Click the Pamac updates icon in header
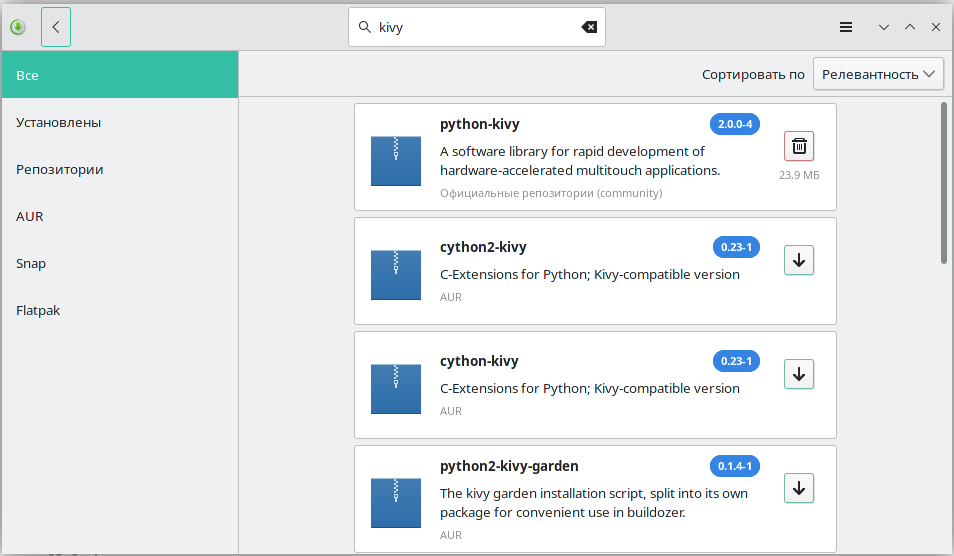Image resolution: width=954 pixels, height=556 pixels. click(x=17, y=27)
